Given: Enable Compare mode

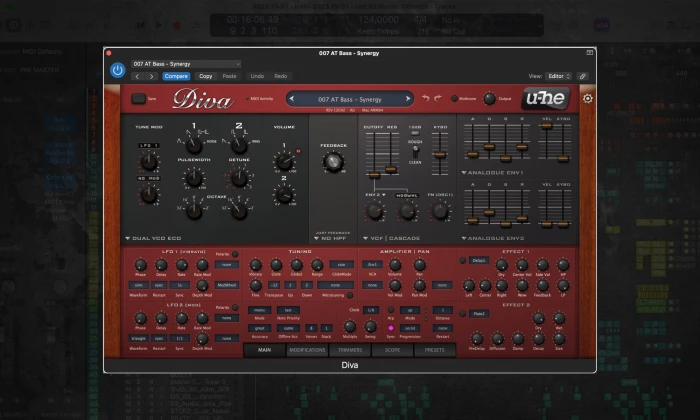Looking at the screenshot, I should click(176, 76).
